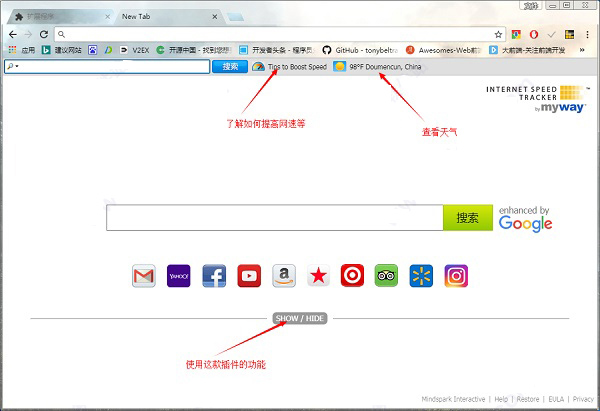Open the Facebook shortcut icon
600x411 pixels.
(214, 276)
